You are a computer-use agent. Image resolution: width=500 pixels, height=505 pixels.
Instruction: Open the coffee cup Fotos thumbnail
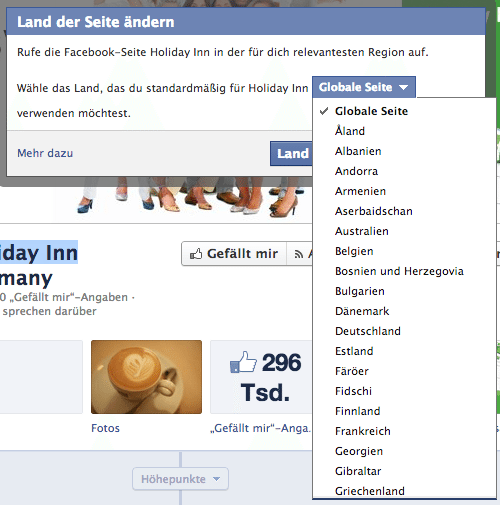tap(146, 377)
